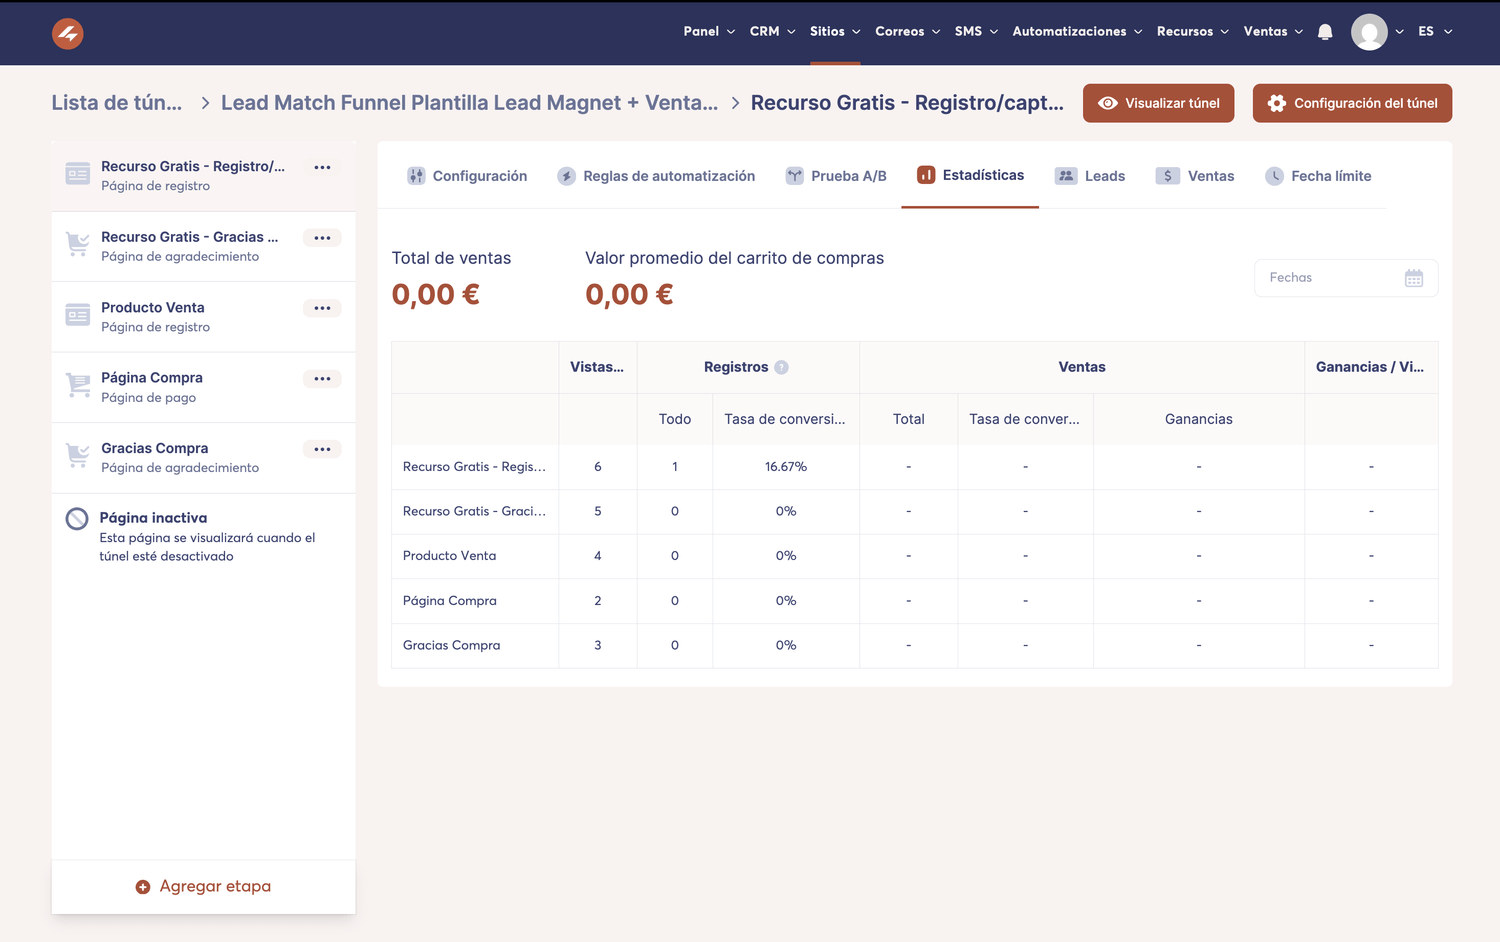This screenshot has height=942, width=1500.
Task: Click Producto Venta row name in table
Action: click(x=449, y=556)
